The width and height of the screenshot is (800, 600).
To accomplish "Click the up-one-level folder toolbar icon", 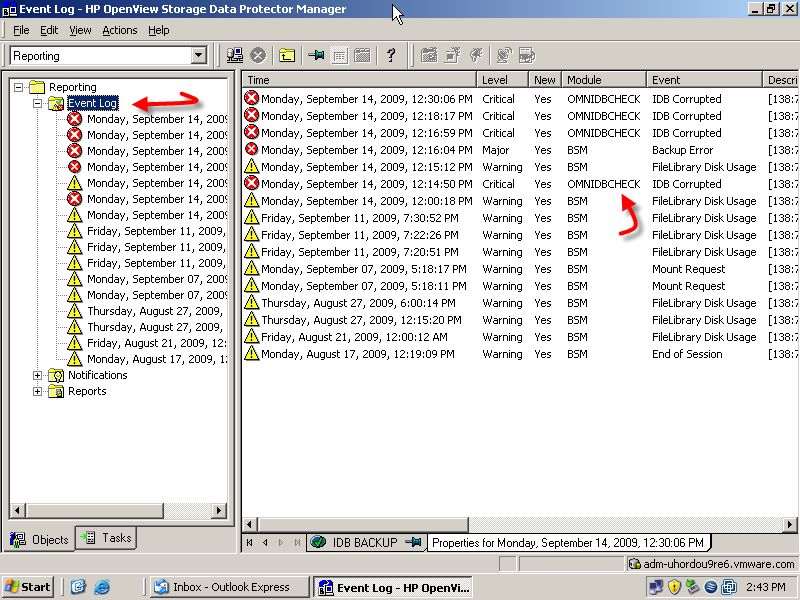I will click(287, 55).
